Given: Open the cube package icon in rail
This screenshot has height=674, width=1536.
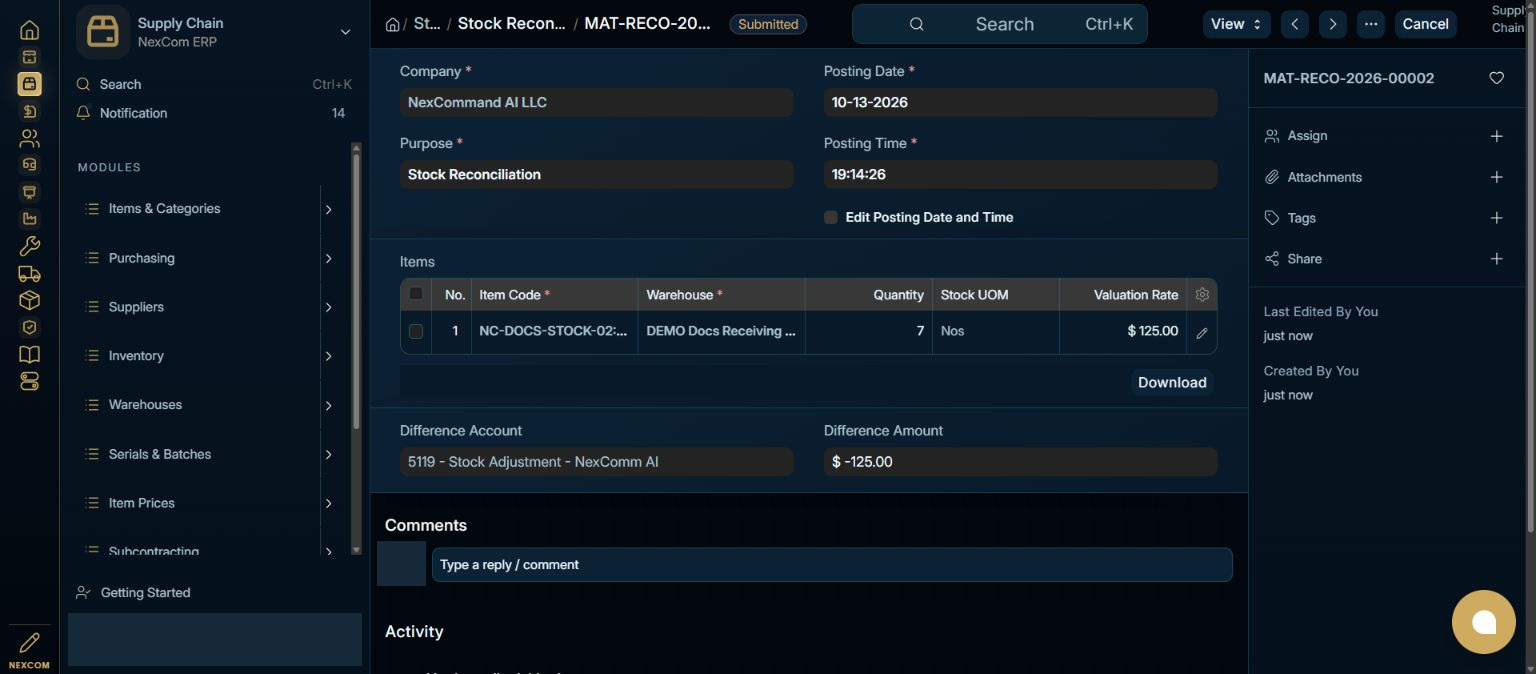Looking at the screenshot, I should tap(29, 300).
